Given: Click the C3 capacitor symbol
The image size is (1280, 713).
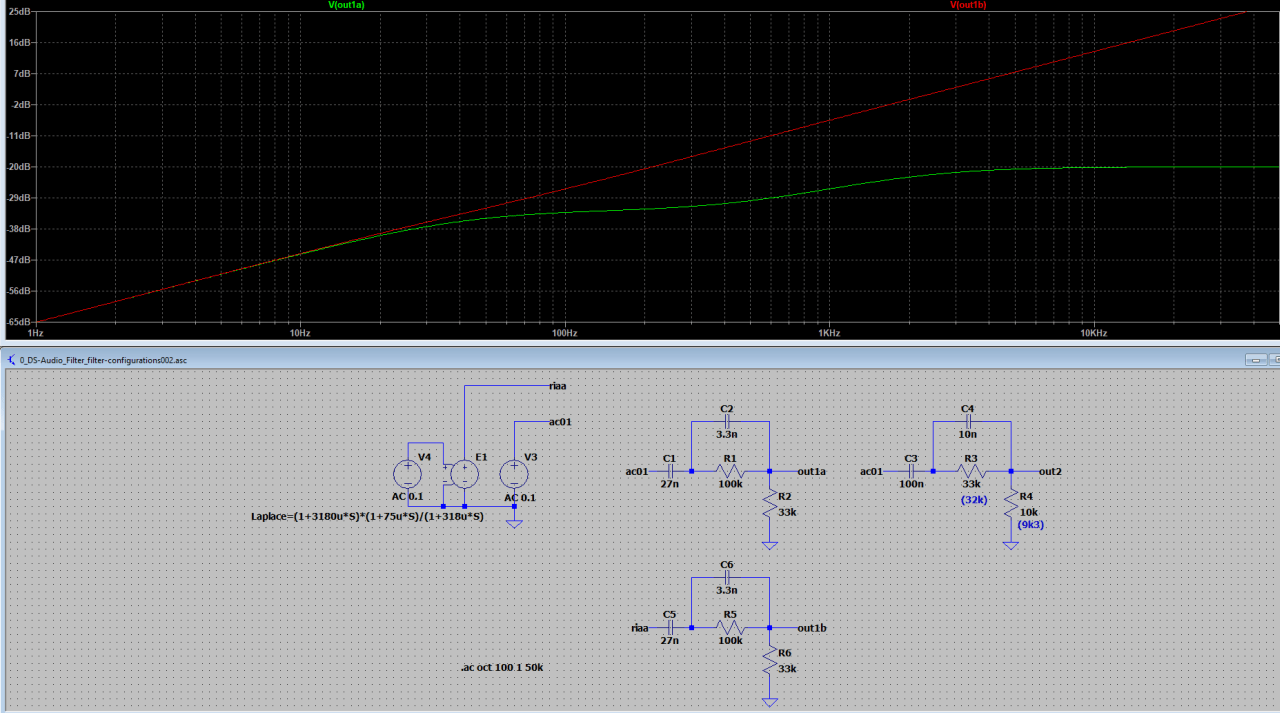Looking at the screenshot, I should click(x=911, y=471).
